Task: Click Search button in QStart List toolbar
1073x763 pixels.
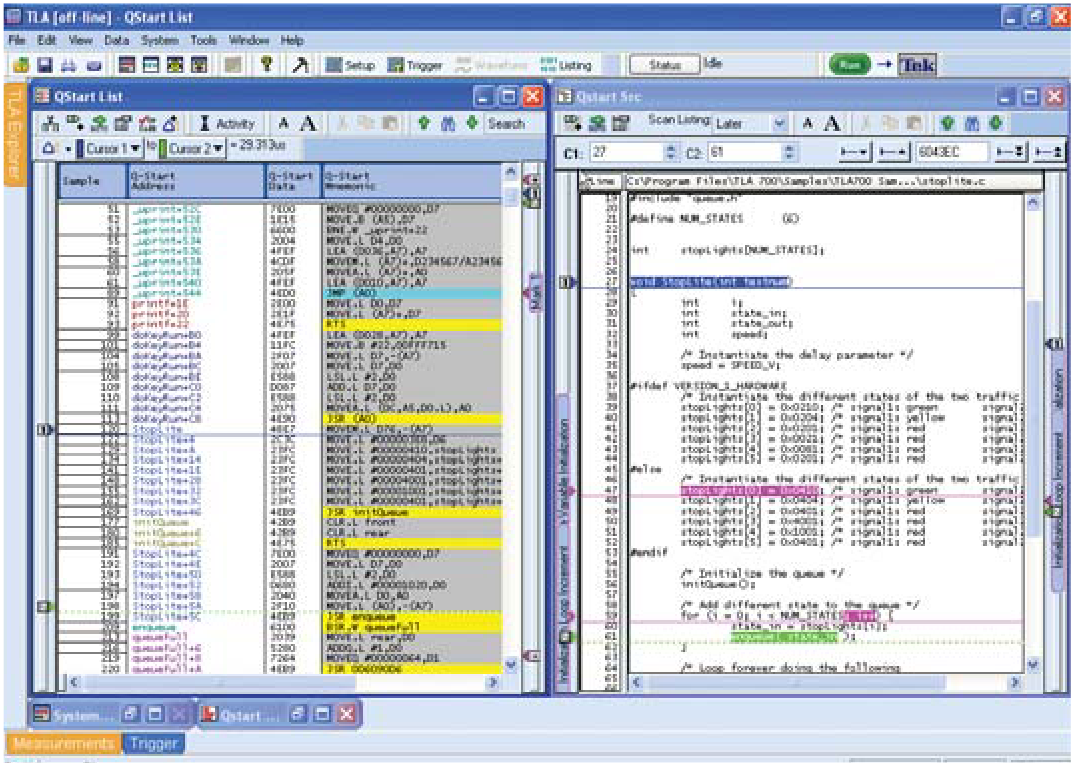Action: coord(506,124)
